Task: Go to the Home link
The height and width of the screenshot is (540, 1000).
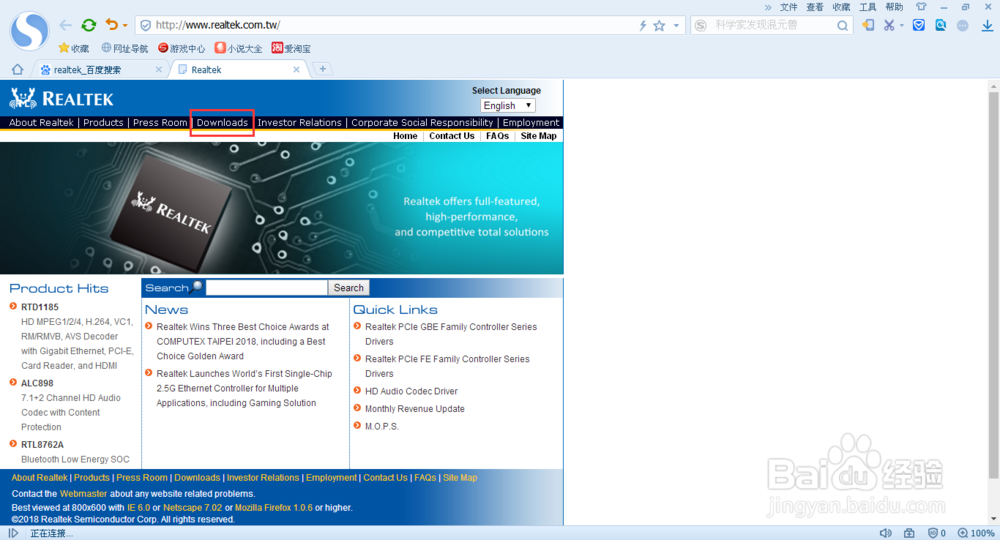Action: [x=405, y=136]
